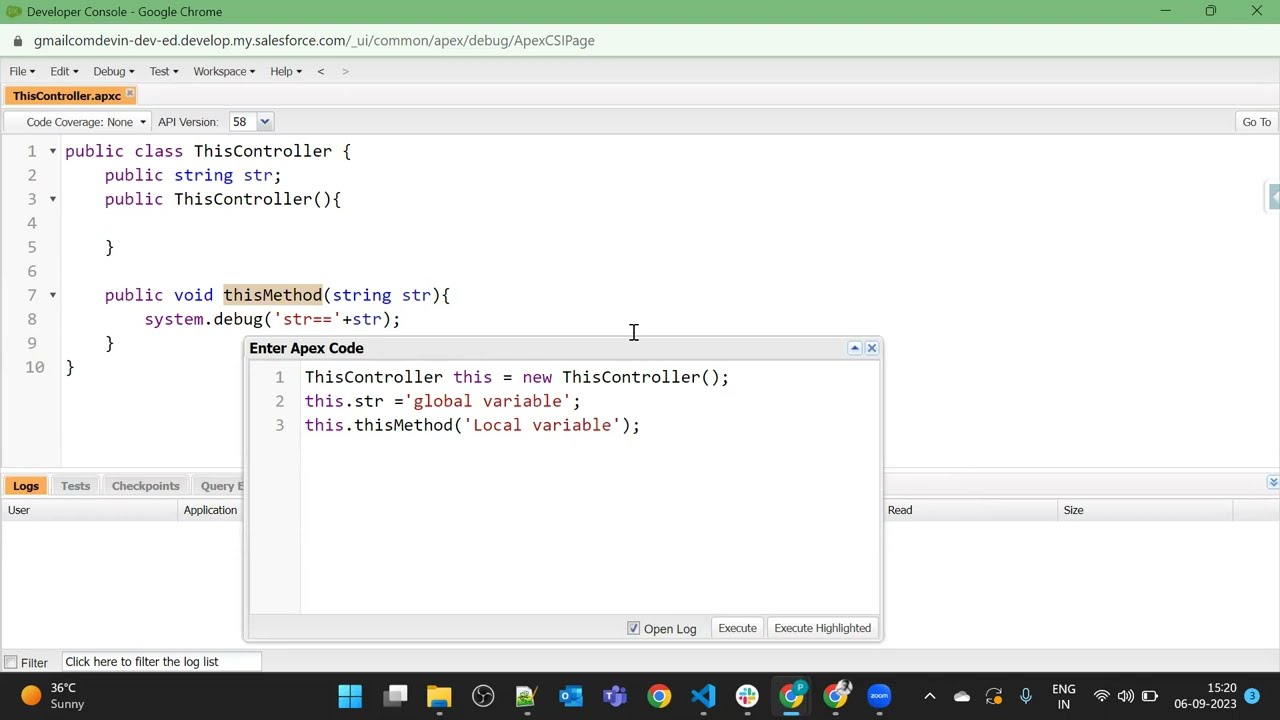Image resolution: width=1280 pixels, height=720 pixels.
Task: Toggle the Filter checkbox
Action: [10, 662]
